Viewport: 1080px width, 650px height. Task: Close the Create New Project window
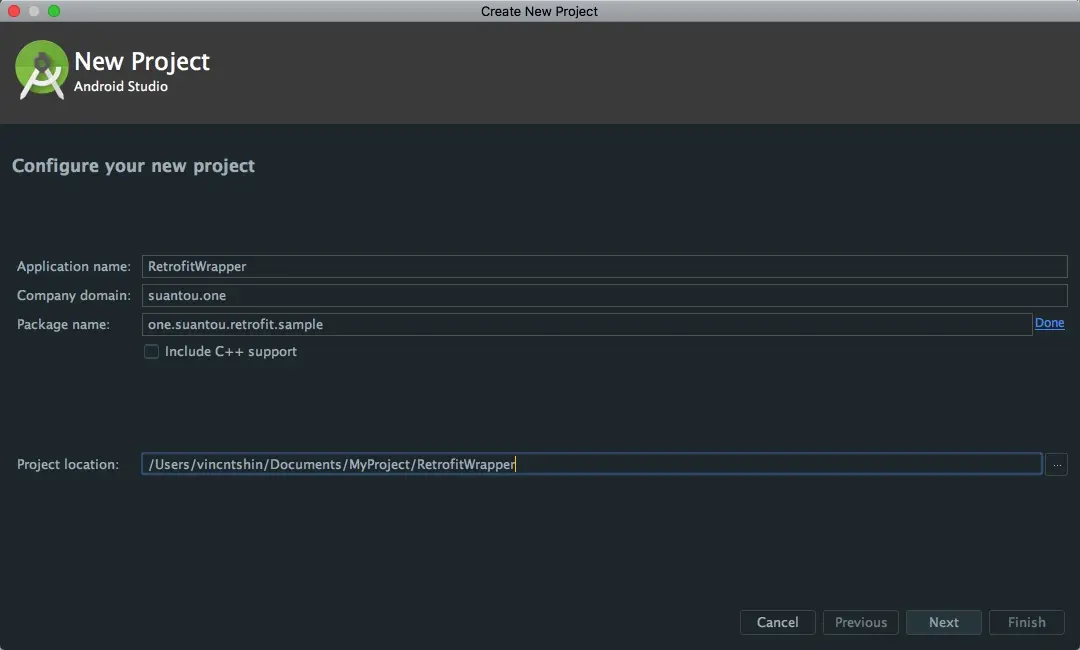[14, 11]
